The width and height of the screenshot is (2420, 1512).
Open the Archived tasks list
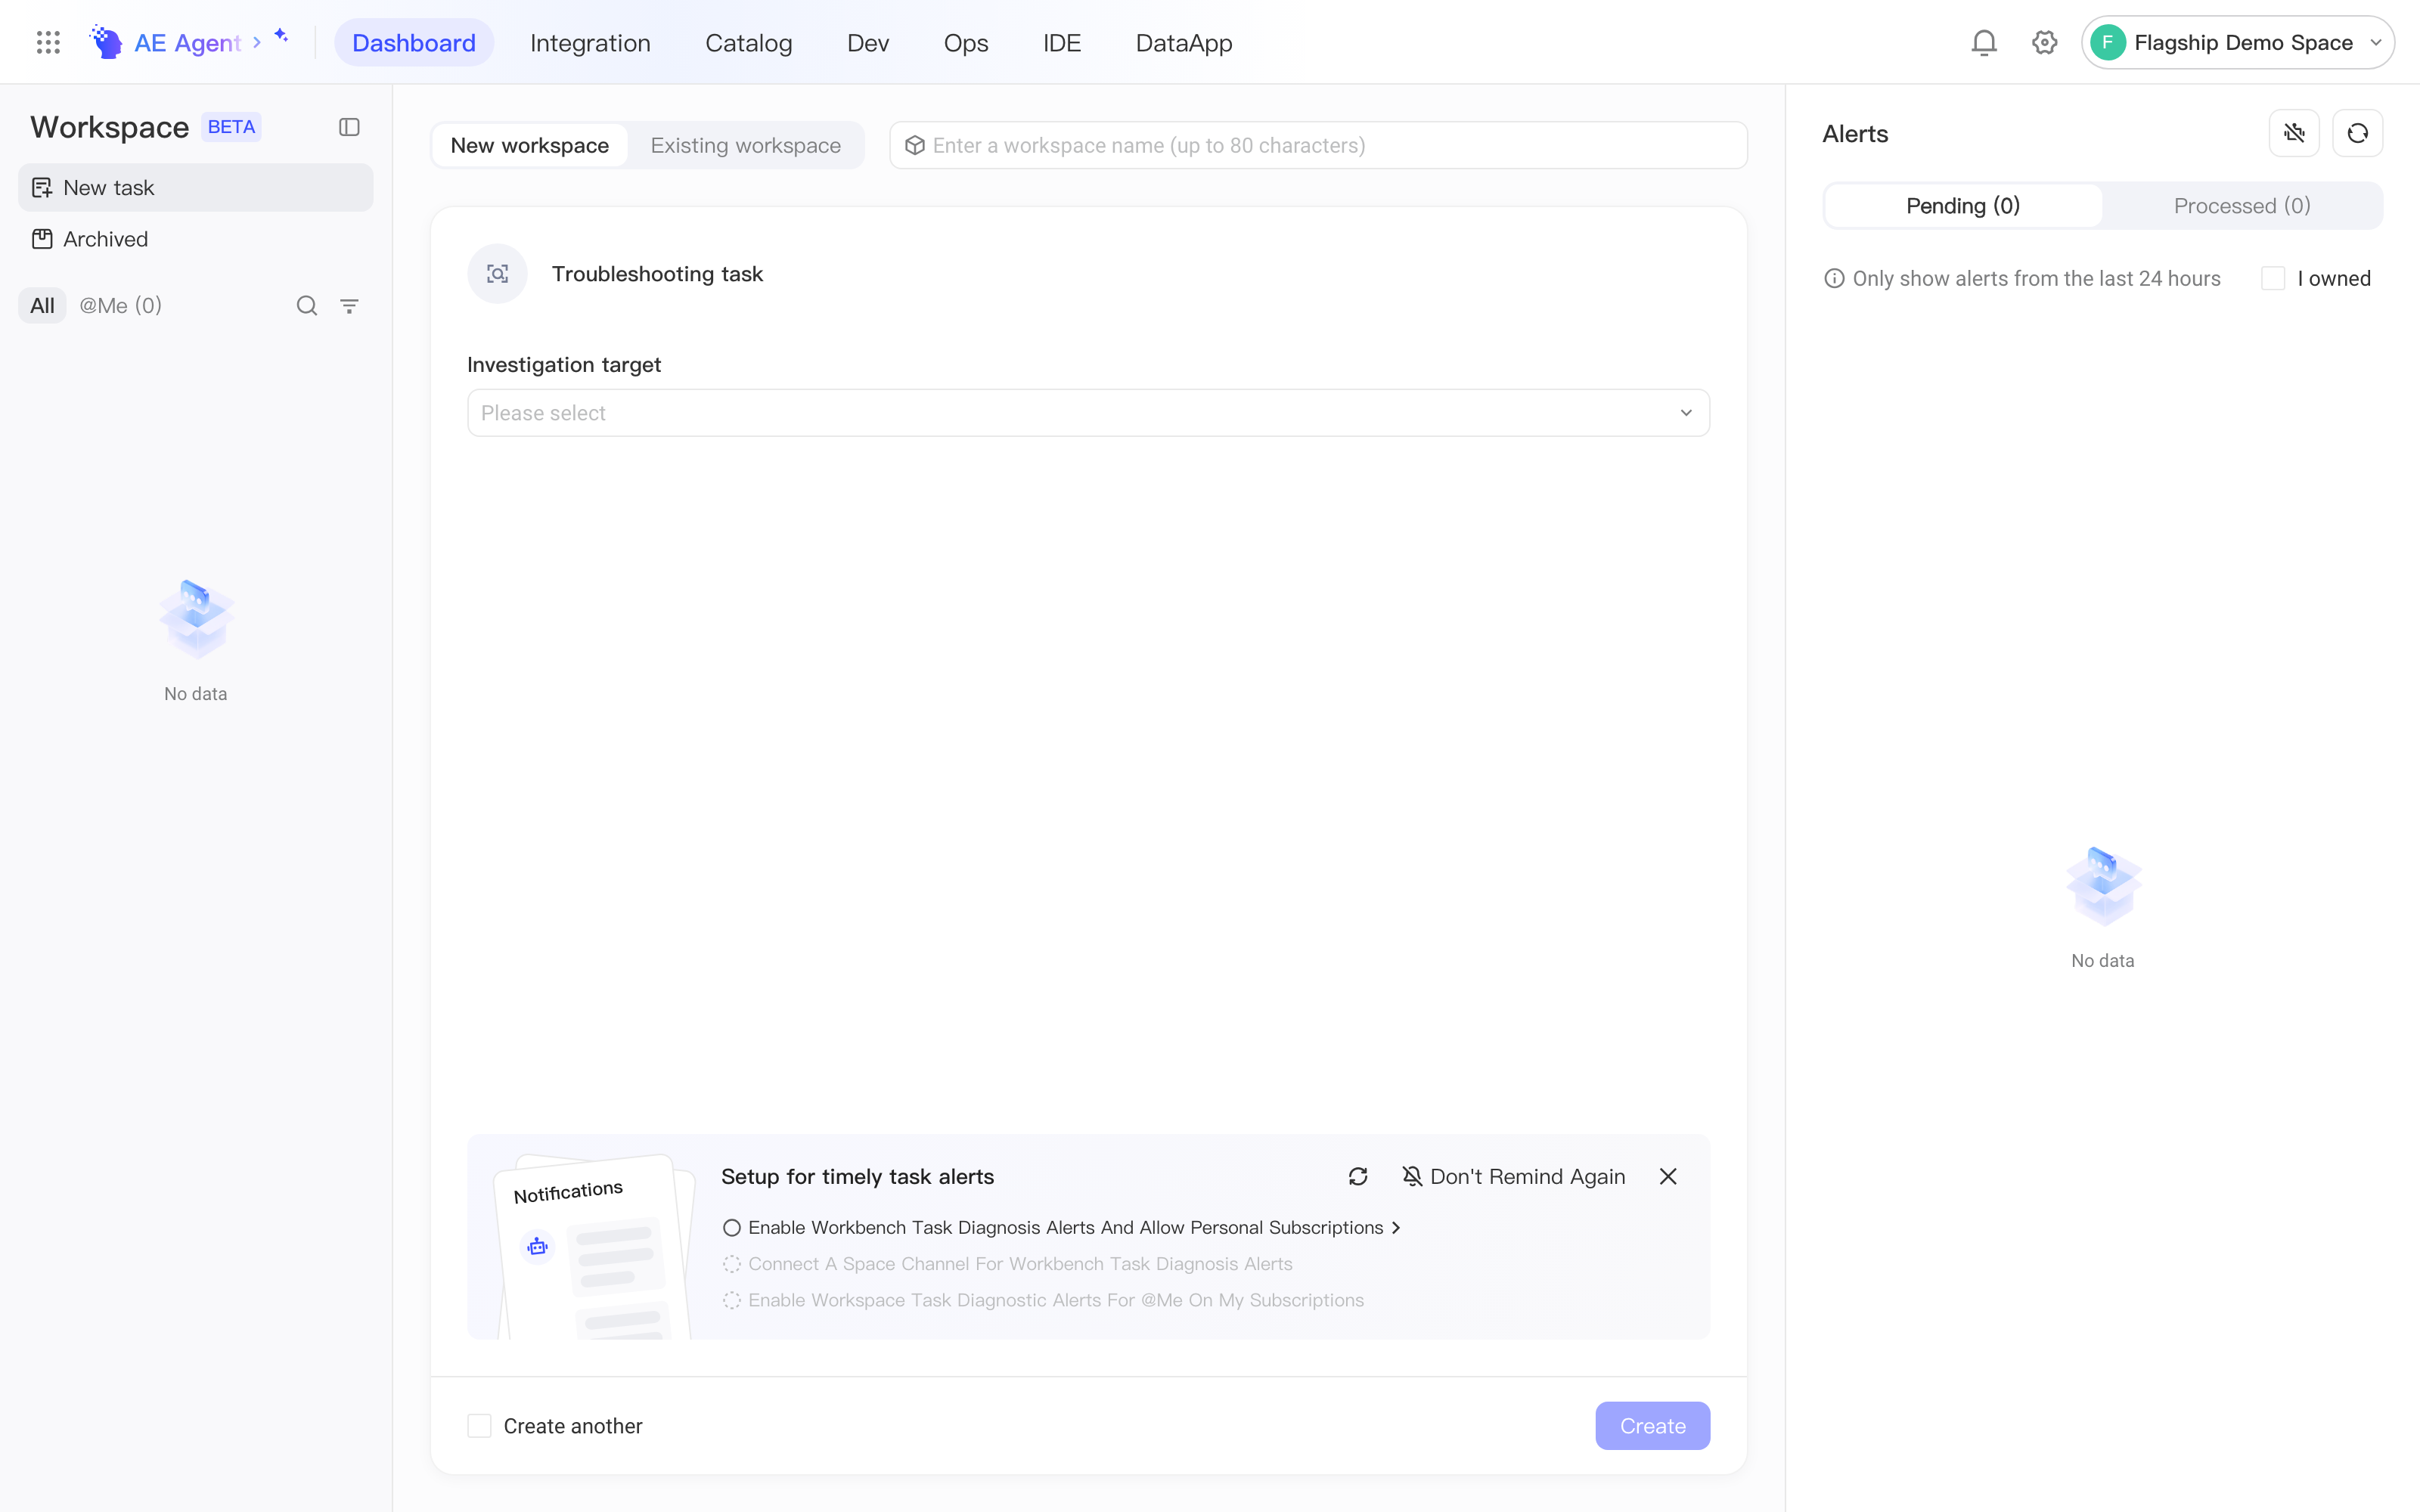[x=195, y=239]
